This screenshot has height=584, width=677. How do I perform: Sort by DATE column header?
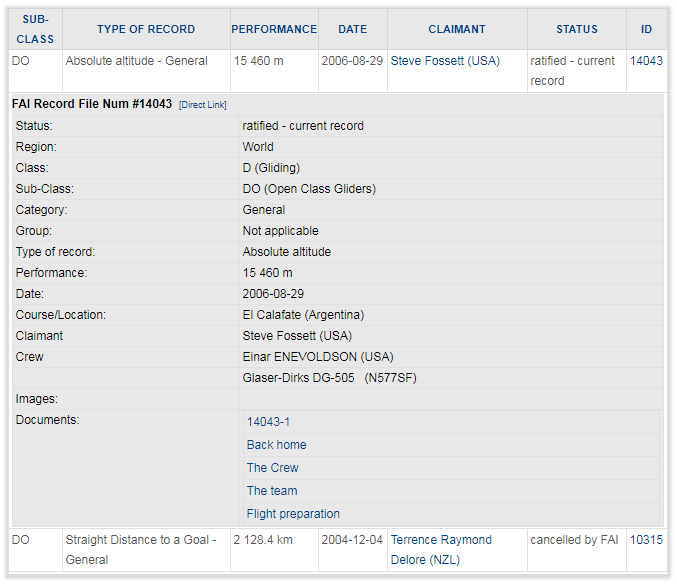(353, 29)
